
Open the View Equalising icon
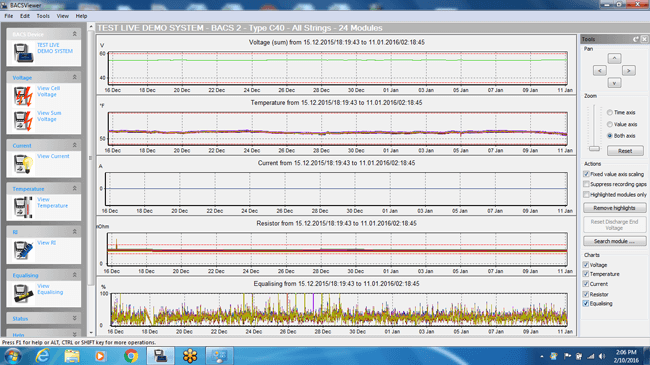coord(23,293)
